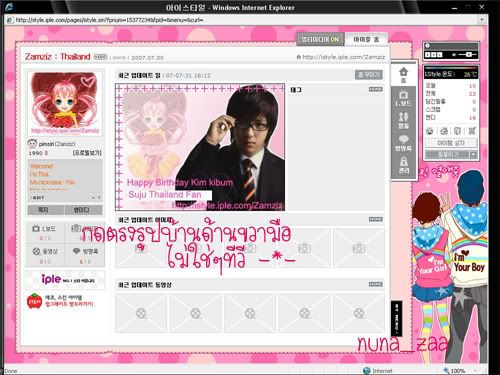Switch to the iple home tab

coord(366,39)
